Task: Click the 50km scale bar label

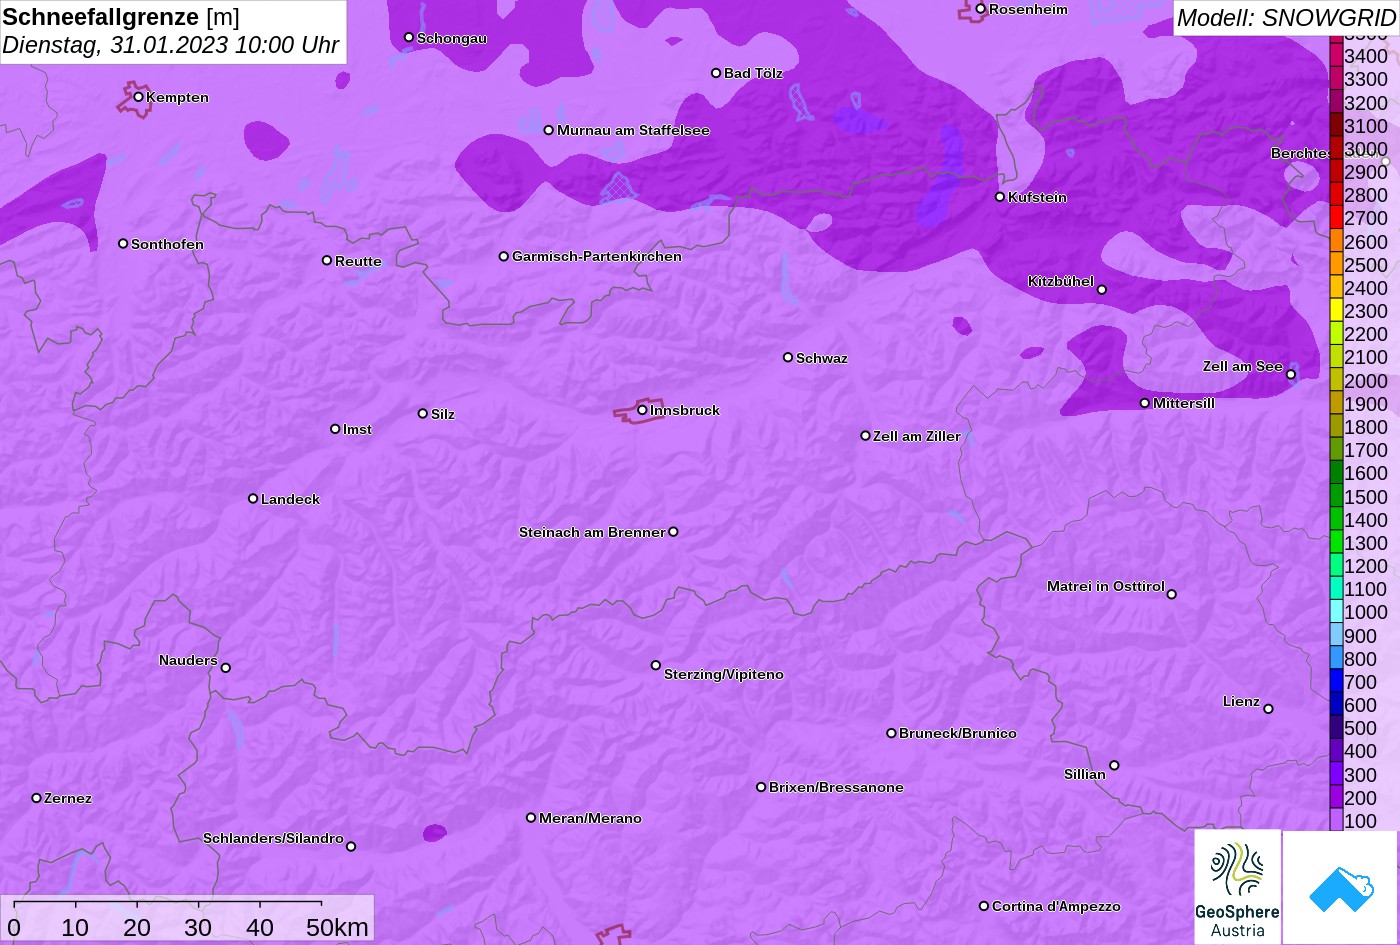Action: click(x=337, y=927)
